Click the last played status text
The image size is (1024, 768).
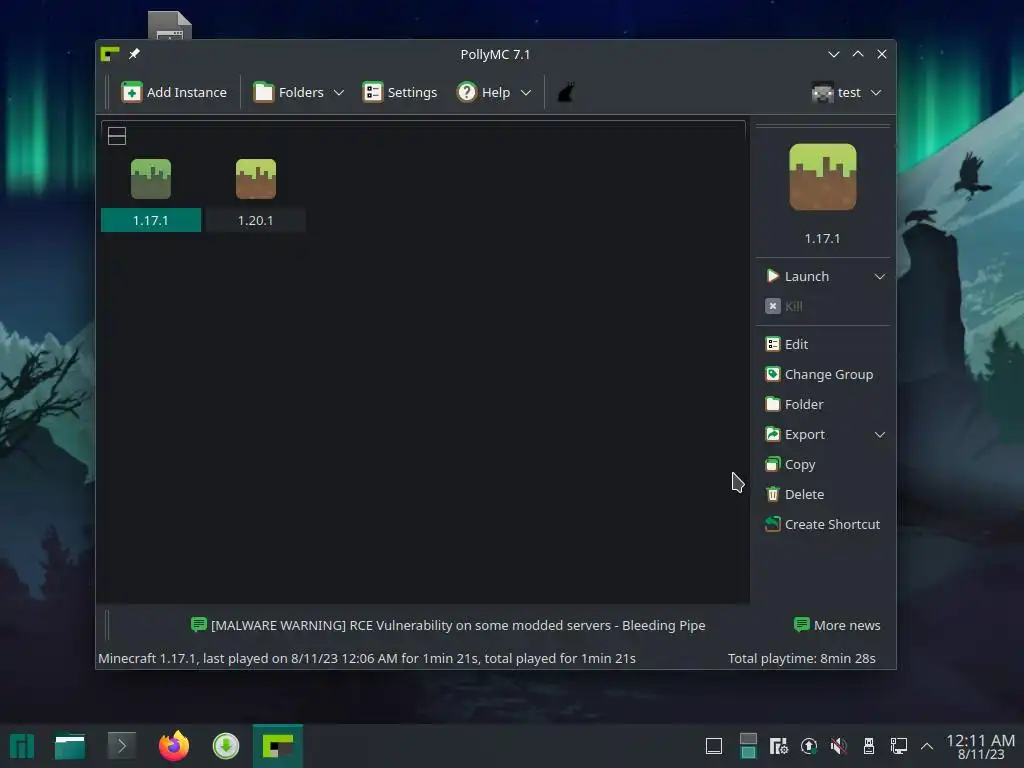click(366, 658)
